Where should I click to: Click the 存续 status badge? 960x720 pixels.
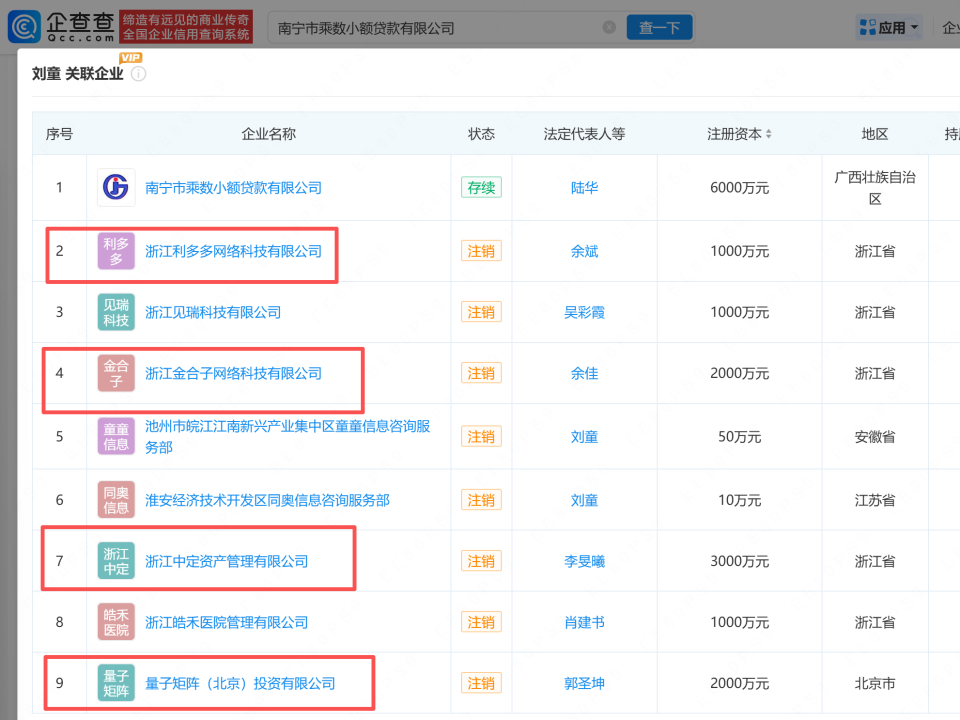(x=481, y=187)
